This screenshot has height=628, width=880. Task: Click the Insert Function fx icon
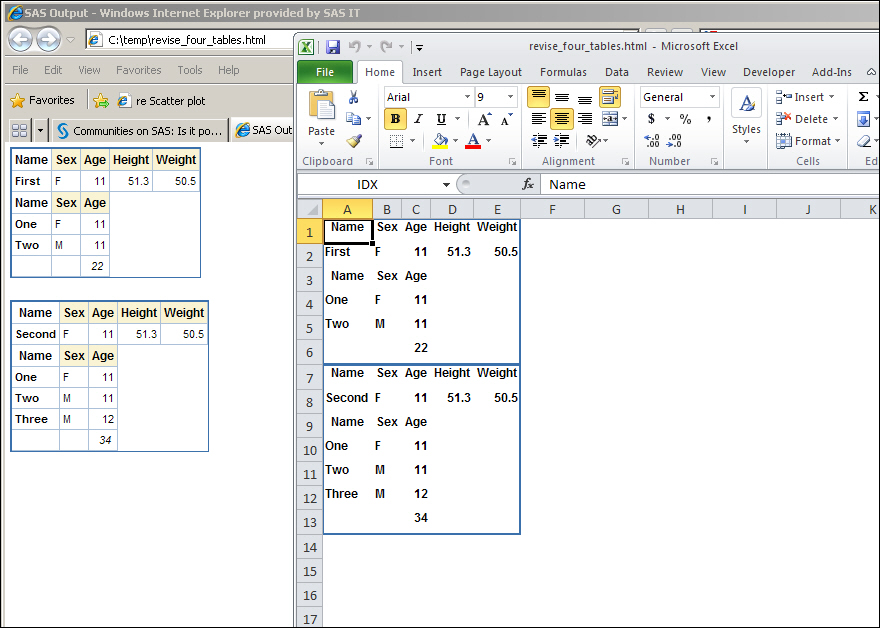(x=528, y=184)
